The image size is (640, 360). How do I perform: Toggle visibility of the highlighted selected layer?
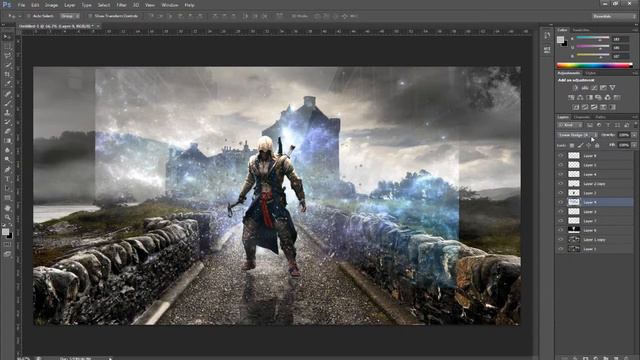561,202
